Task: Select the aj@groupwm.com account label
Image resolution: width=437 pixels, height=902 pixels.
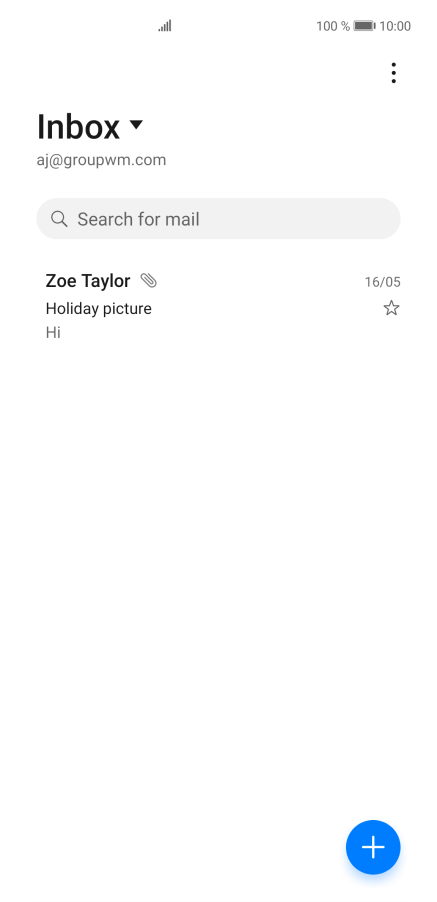Action: pyautogui.click(x=101, y=160)
